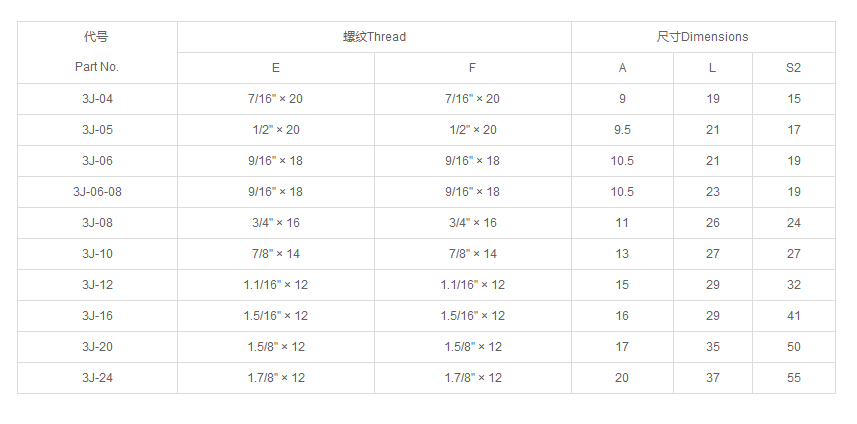857x424 pixels.
Task: Click the 尺寸Dimensions column group header
Action: pyautogui.click(x=702, y=37)
